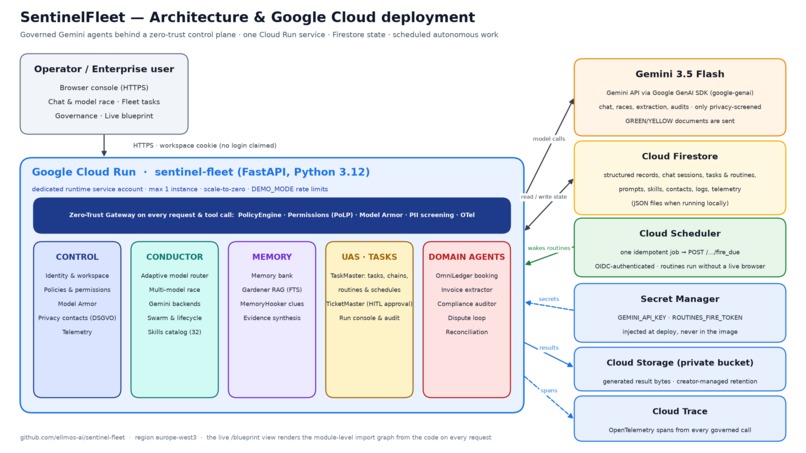Click 'Compliance auditor' entry

click(467, 304)
